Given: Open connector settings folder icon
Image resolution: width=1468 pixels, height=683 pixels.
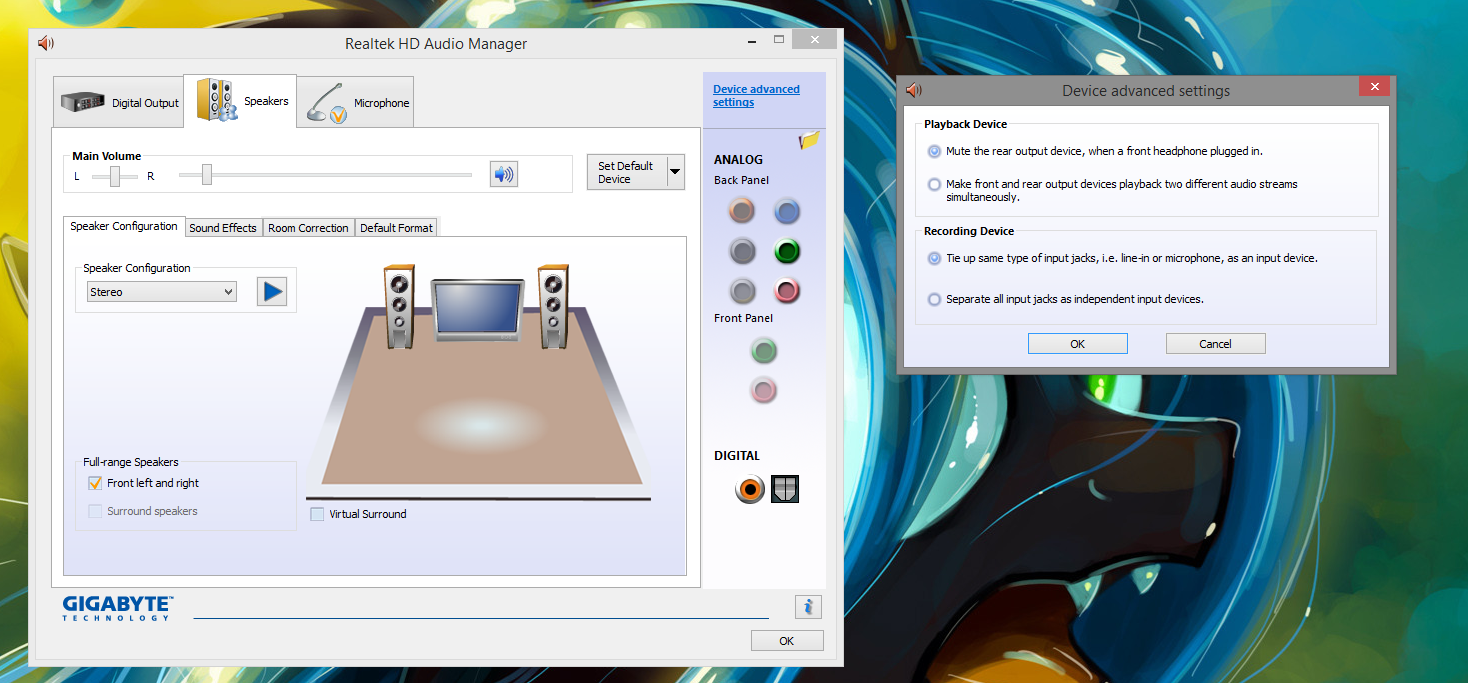Looking at the screenshot, I should (809, 140).
